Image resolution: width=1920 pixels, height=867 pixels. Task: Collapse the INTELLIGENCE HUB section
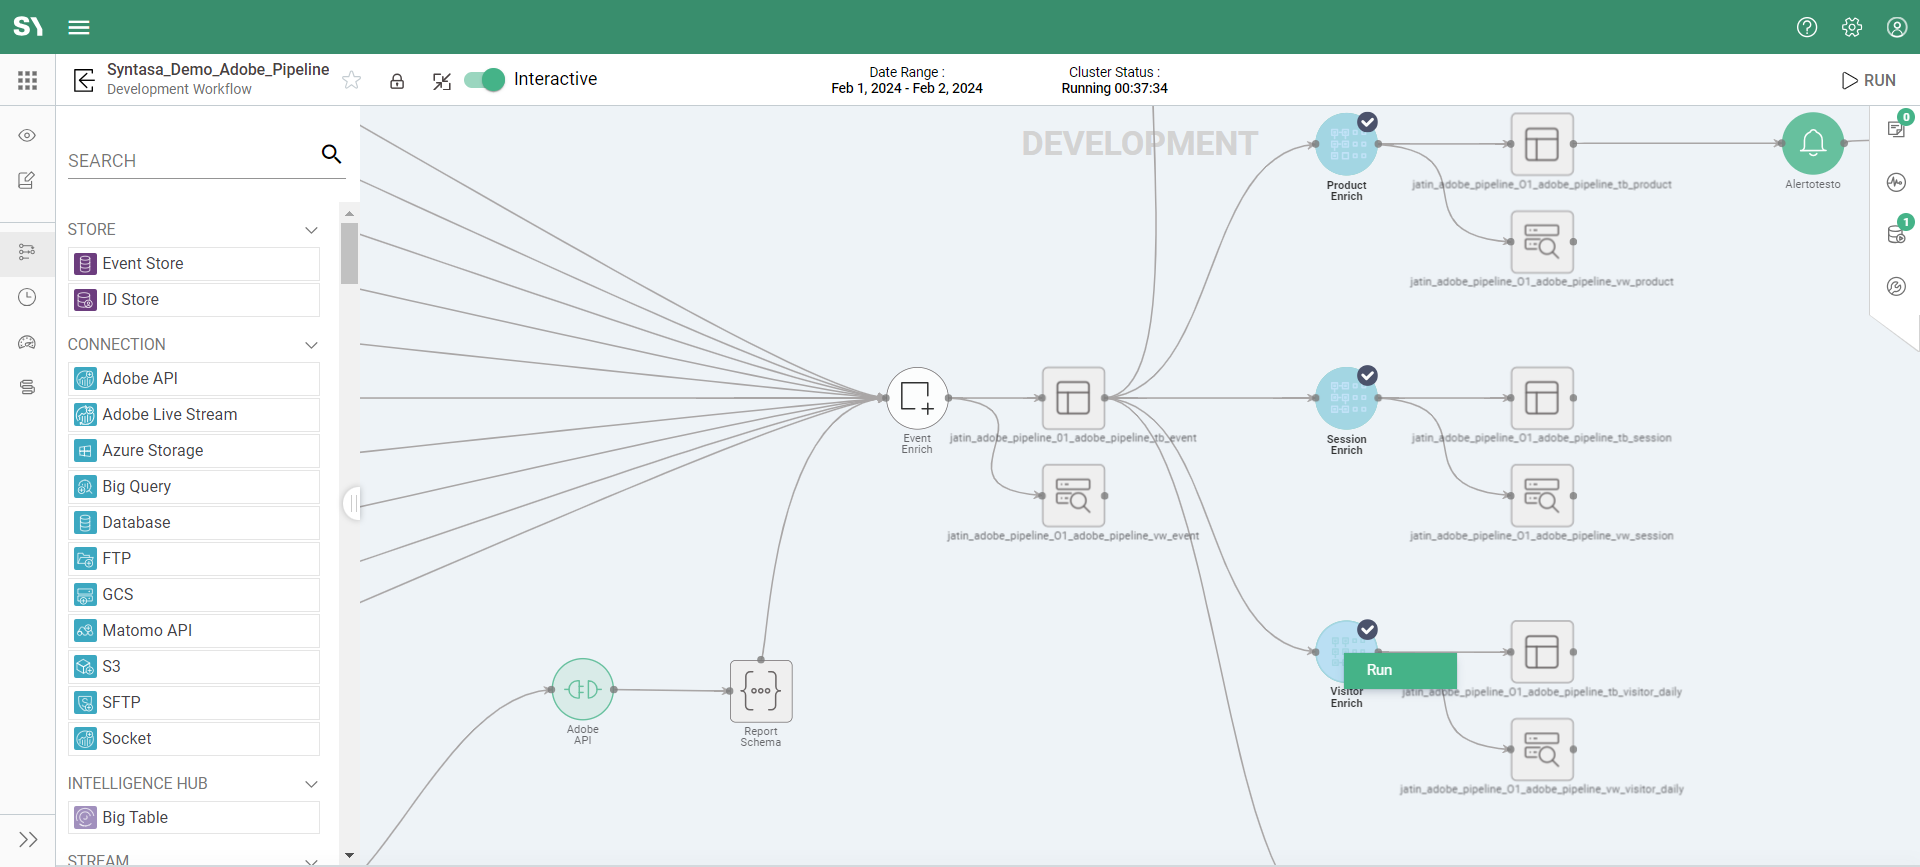(311, 784)
